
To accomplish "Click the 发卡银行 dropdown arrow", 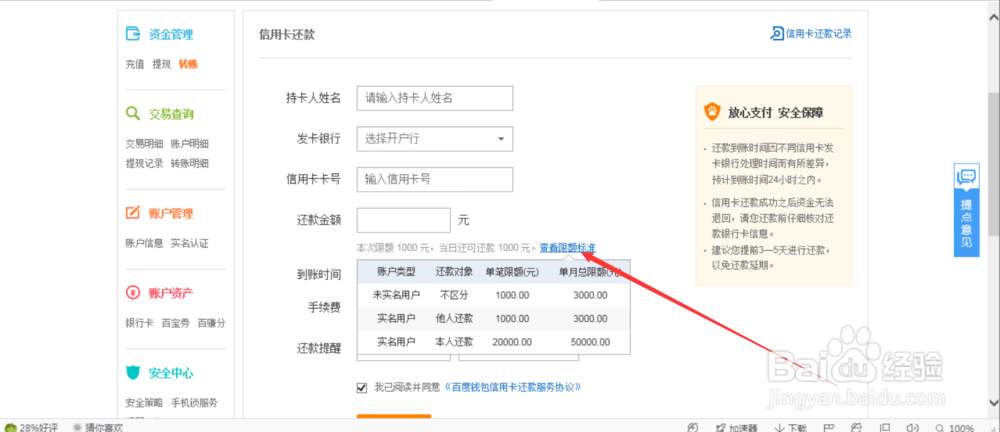I will [501, 138].
